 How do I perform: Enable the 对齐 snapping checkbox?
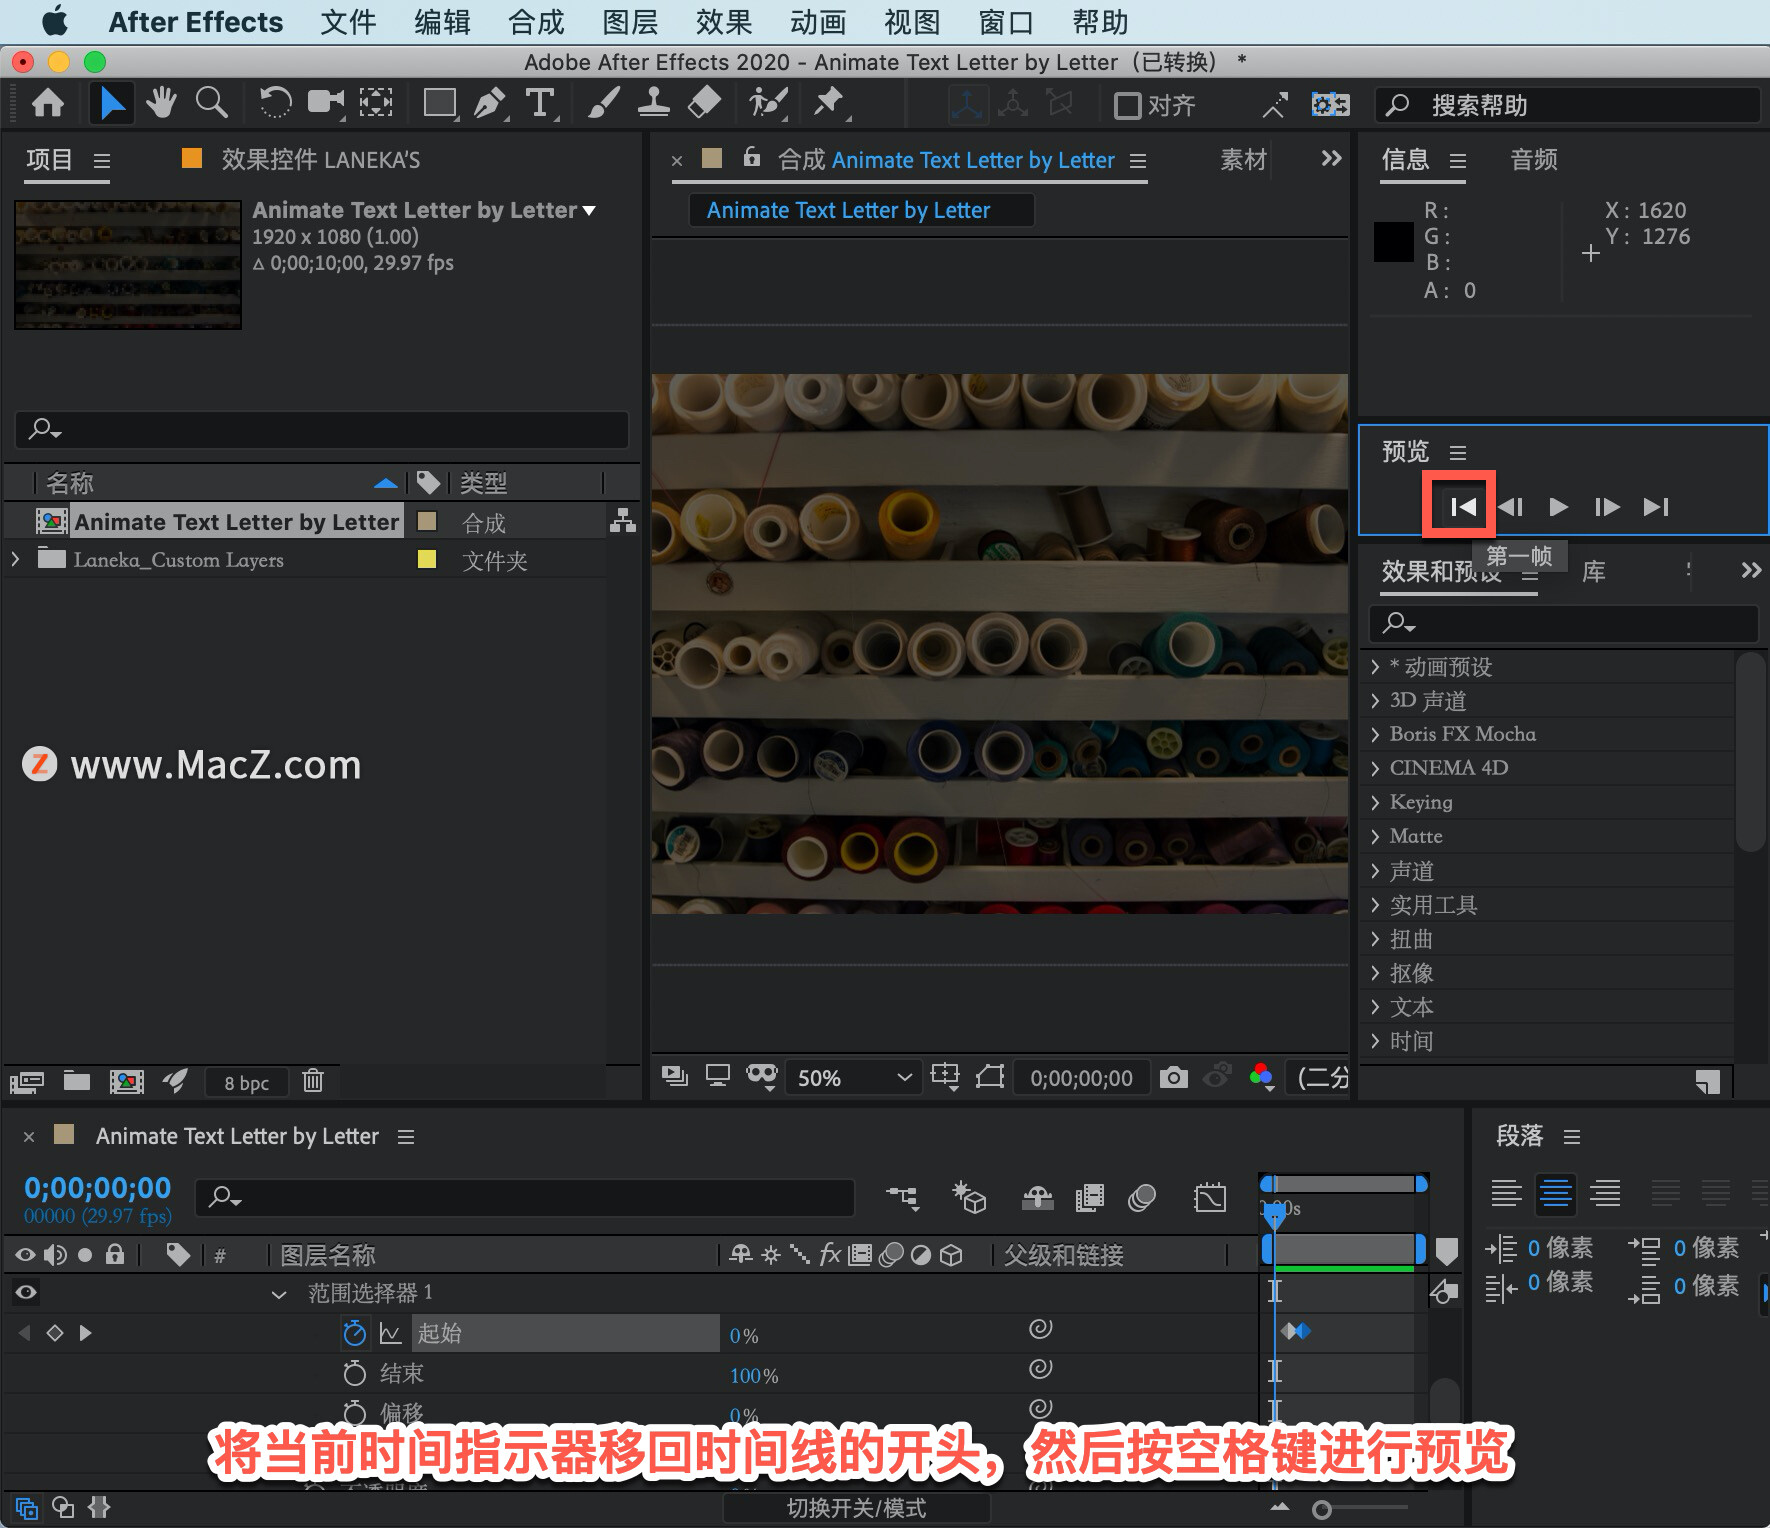click(1128, 105)
